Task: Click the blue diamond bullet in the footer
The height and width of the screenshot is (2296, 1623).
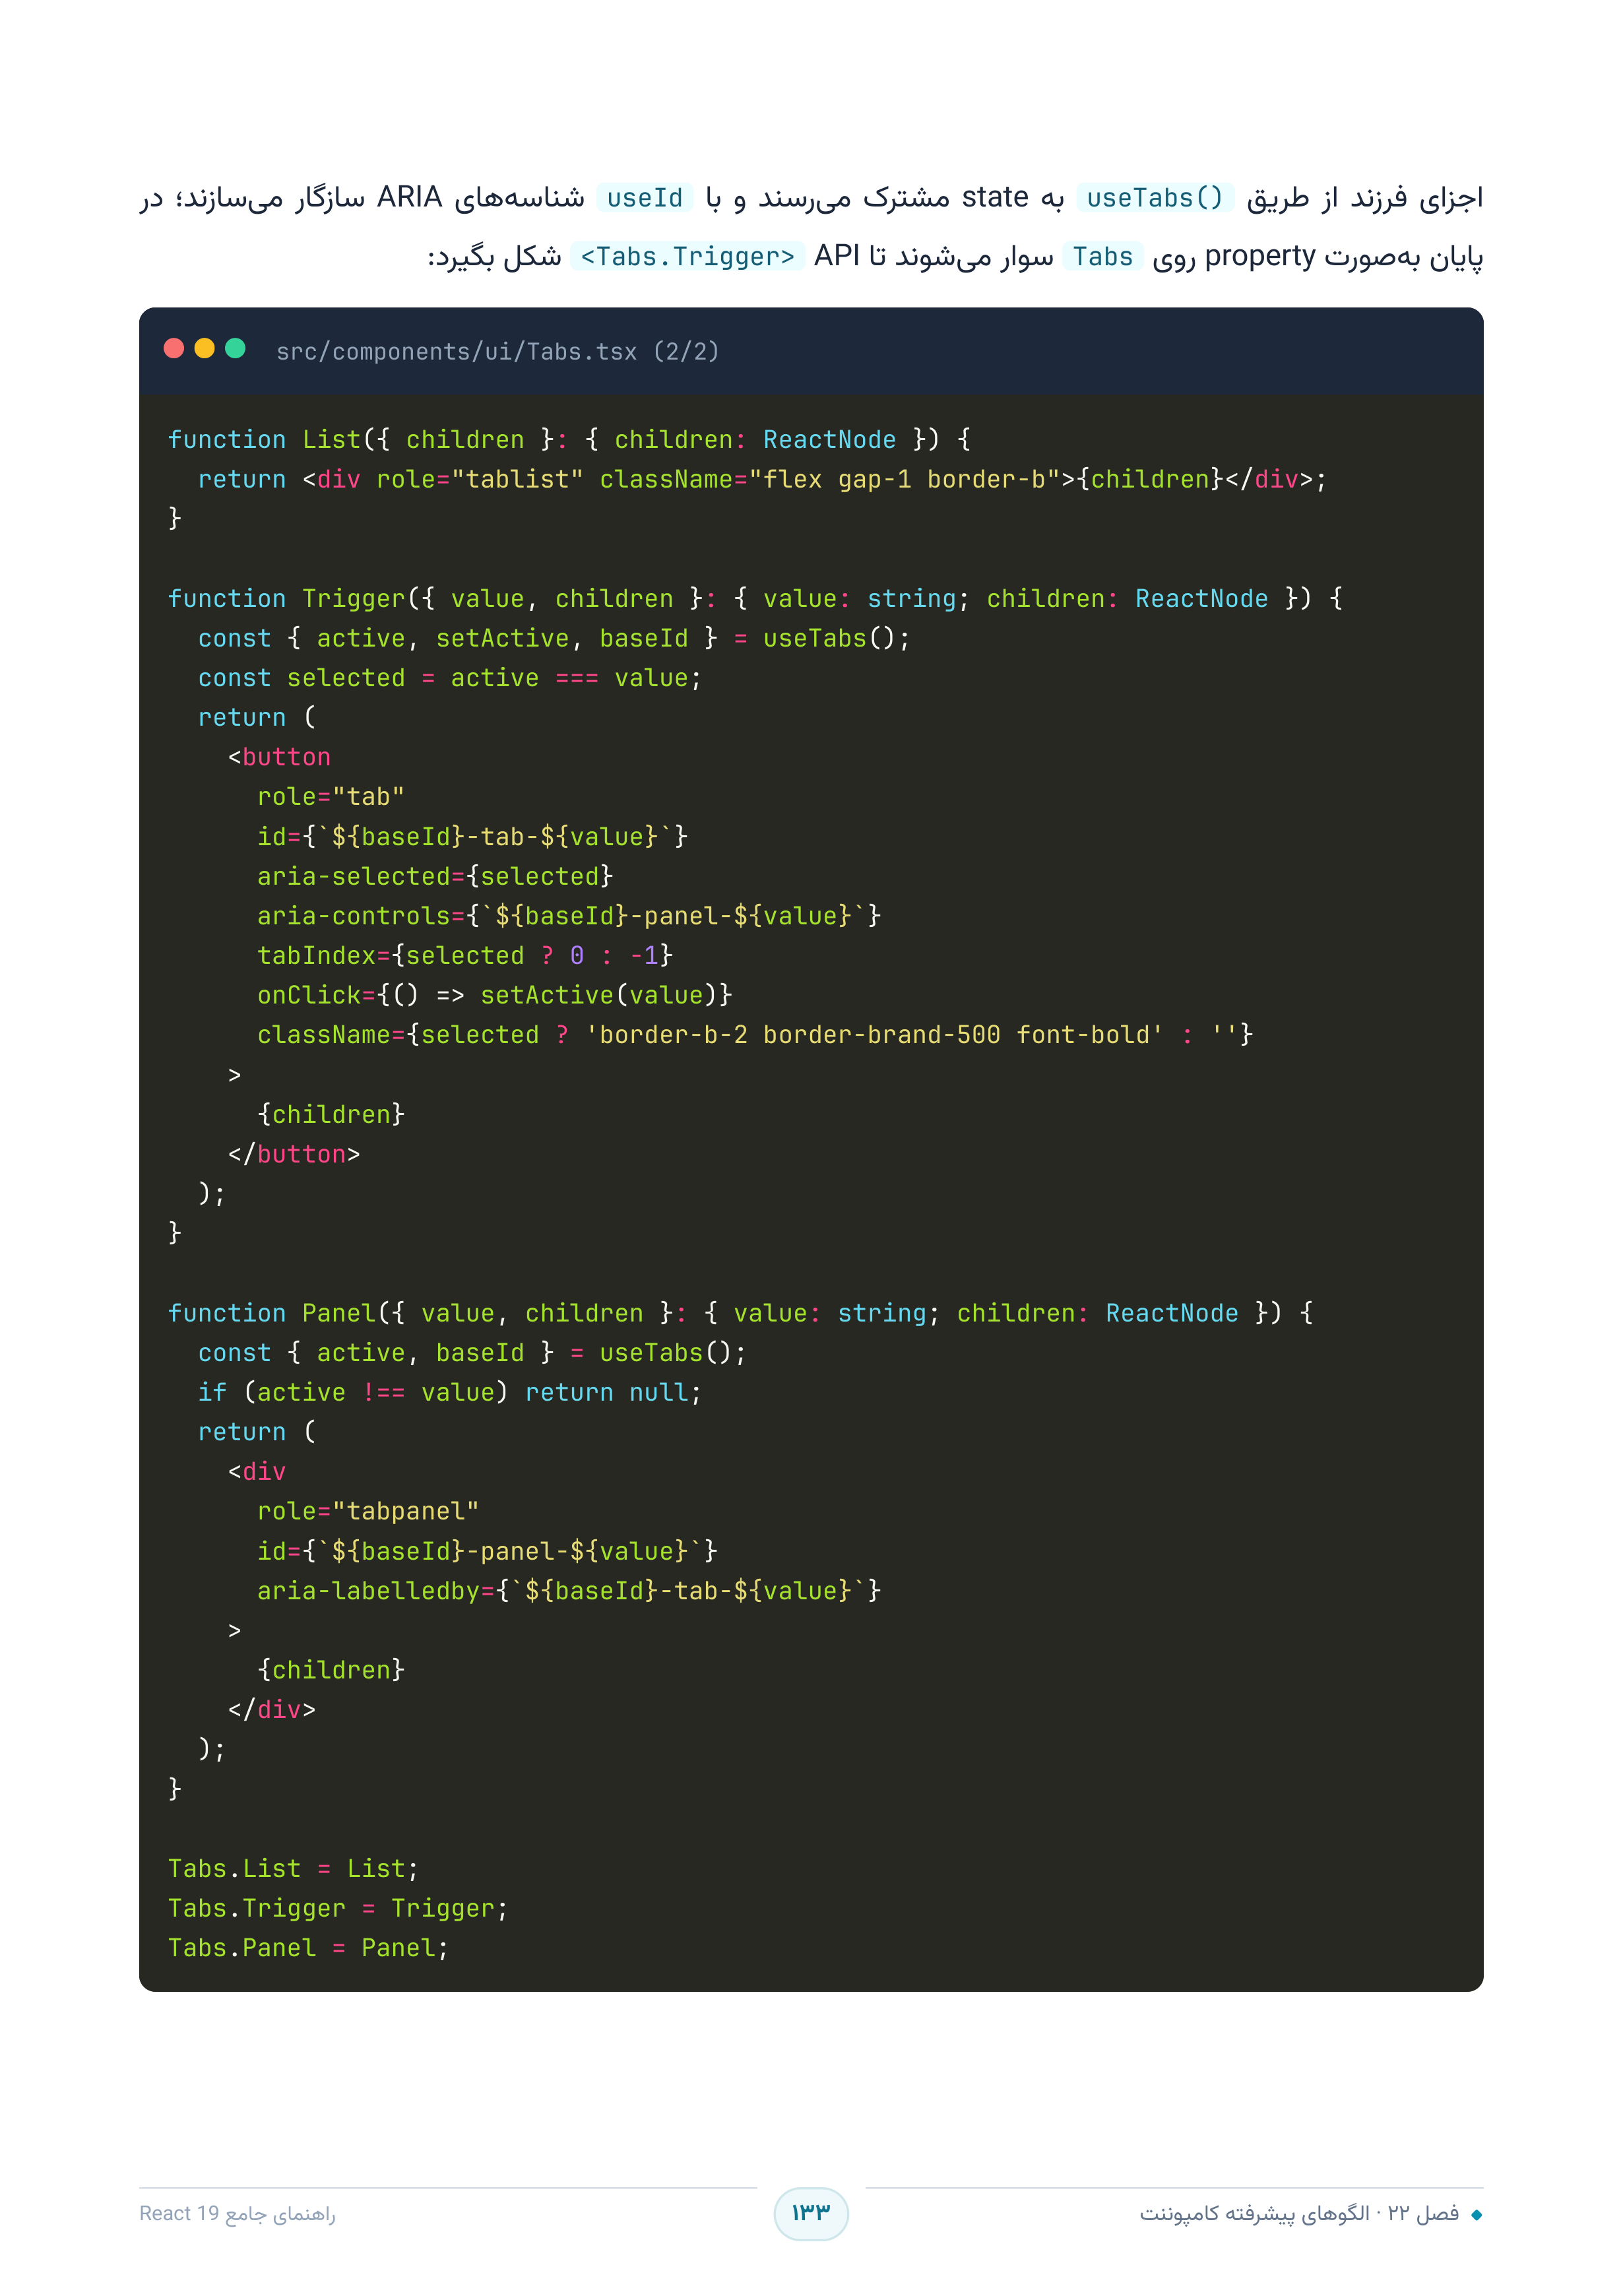Action: (x=1476, y=2215)
